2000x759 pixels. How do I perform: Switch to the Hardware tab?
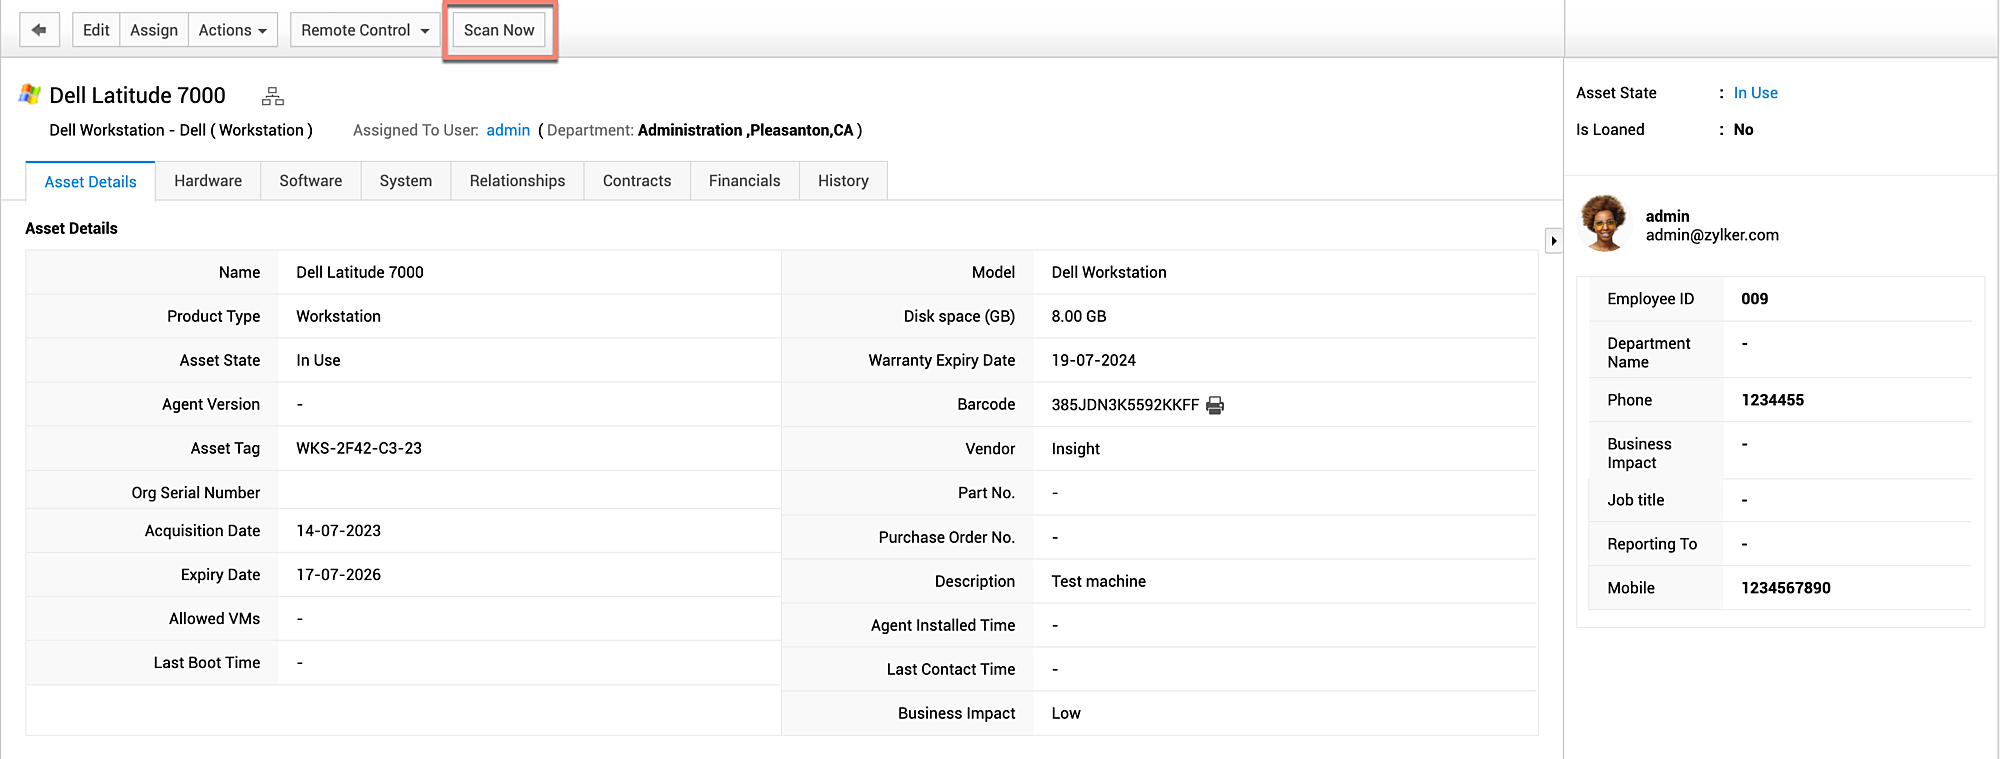pos(208,181)
